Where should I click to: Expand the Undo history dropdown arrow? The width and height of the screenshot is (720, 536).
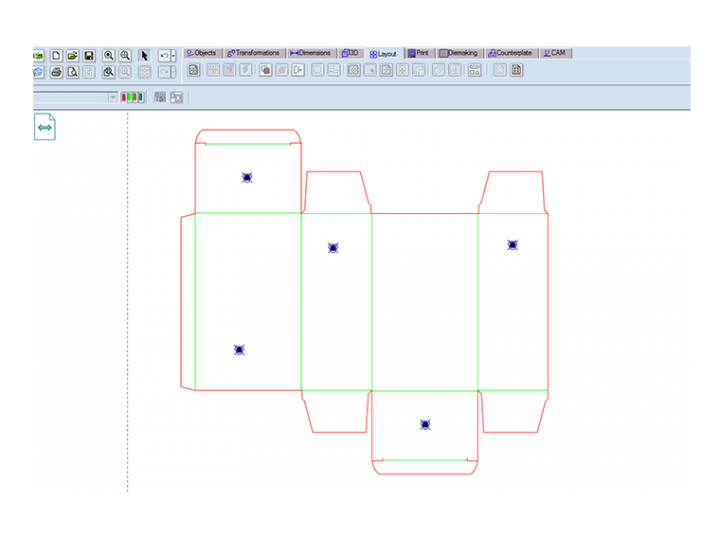tap(174, 56)
